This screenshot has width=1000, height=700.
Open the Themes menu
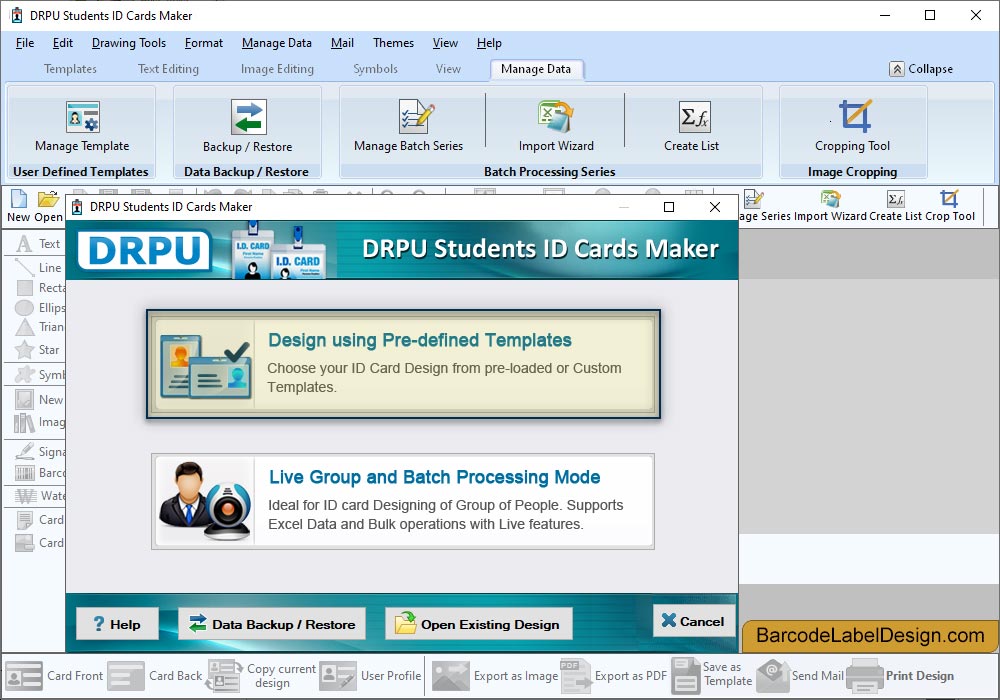pos(393,43)
